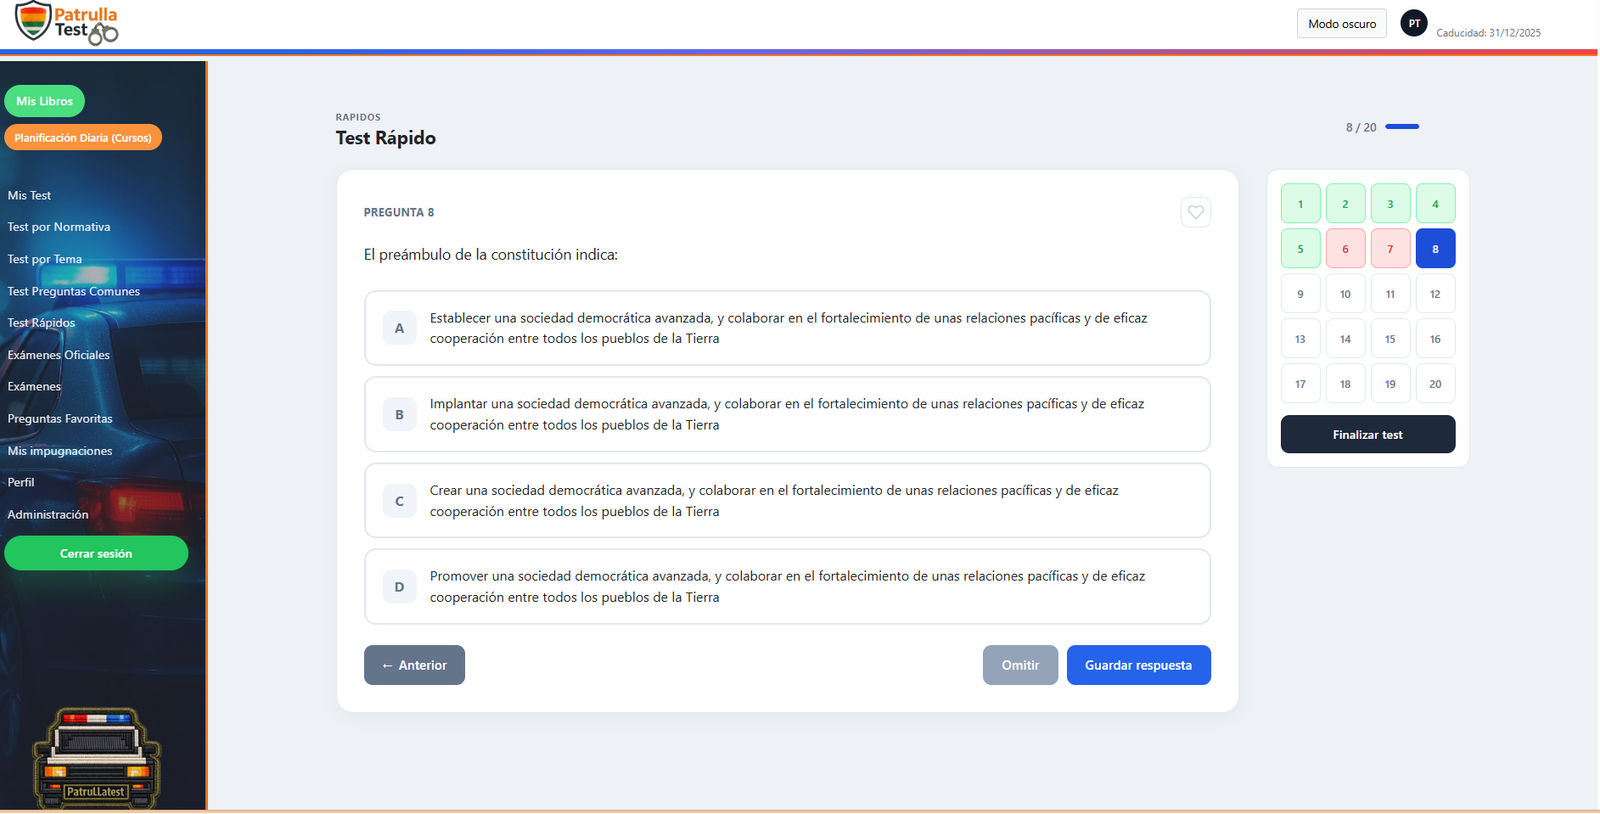The width and height of the screenshot is (1600, 814).
Task: Jump to question 6 in navigator
Action: (x=1345, y=249)
